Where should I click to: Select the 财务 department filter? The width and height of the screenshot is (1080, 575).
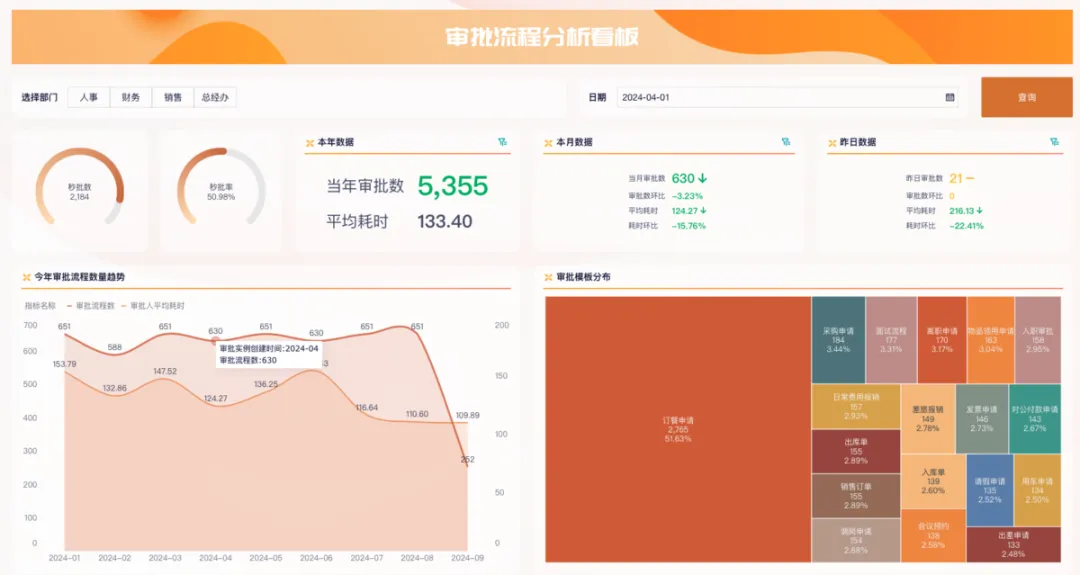tap(130, 98)
